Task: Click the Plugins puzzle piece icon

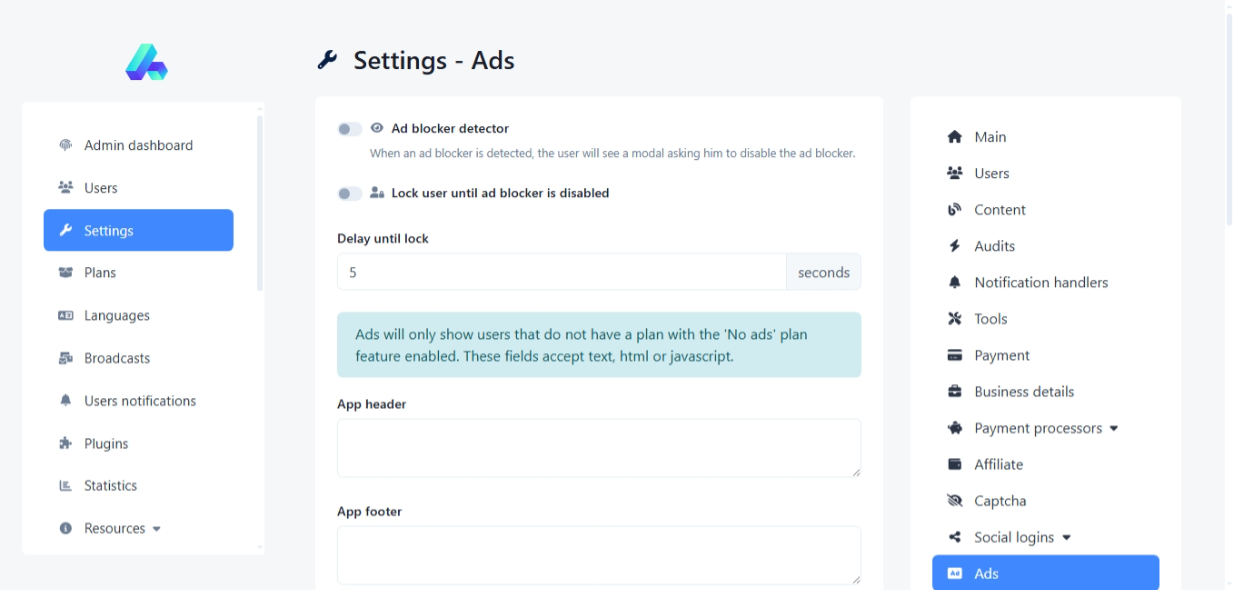Action: click(66, 444)
